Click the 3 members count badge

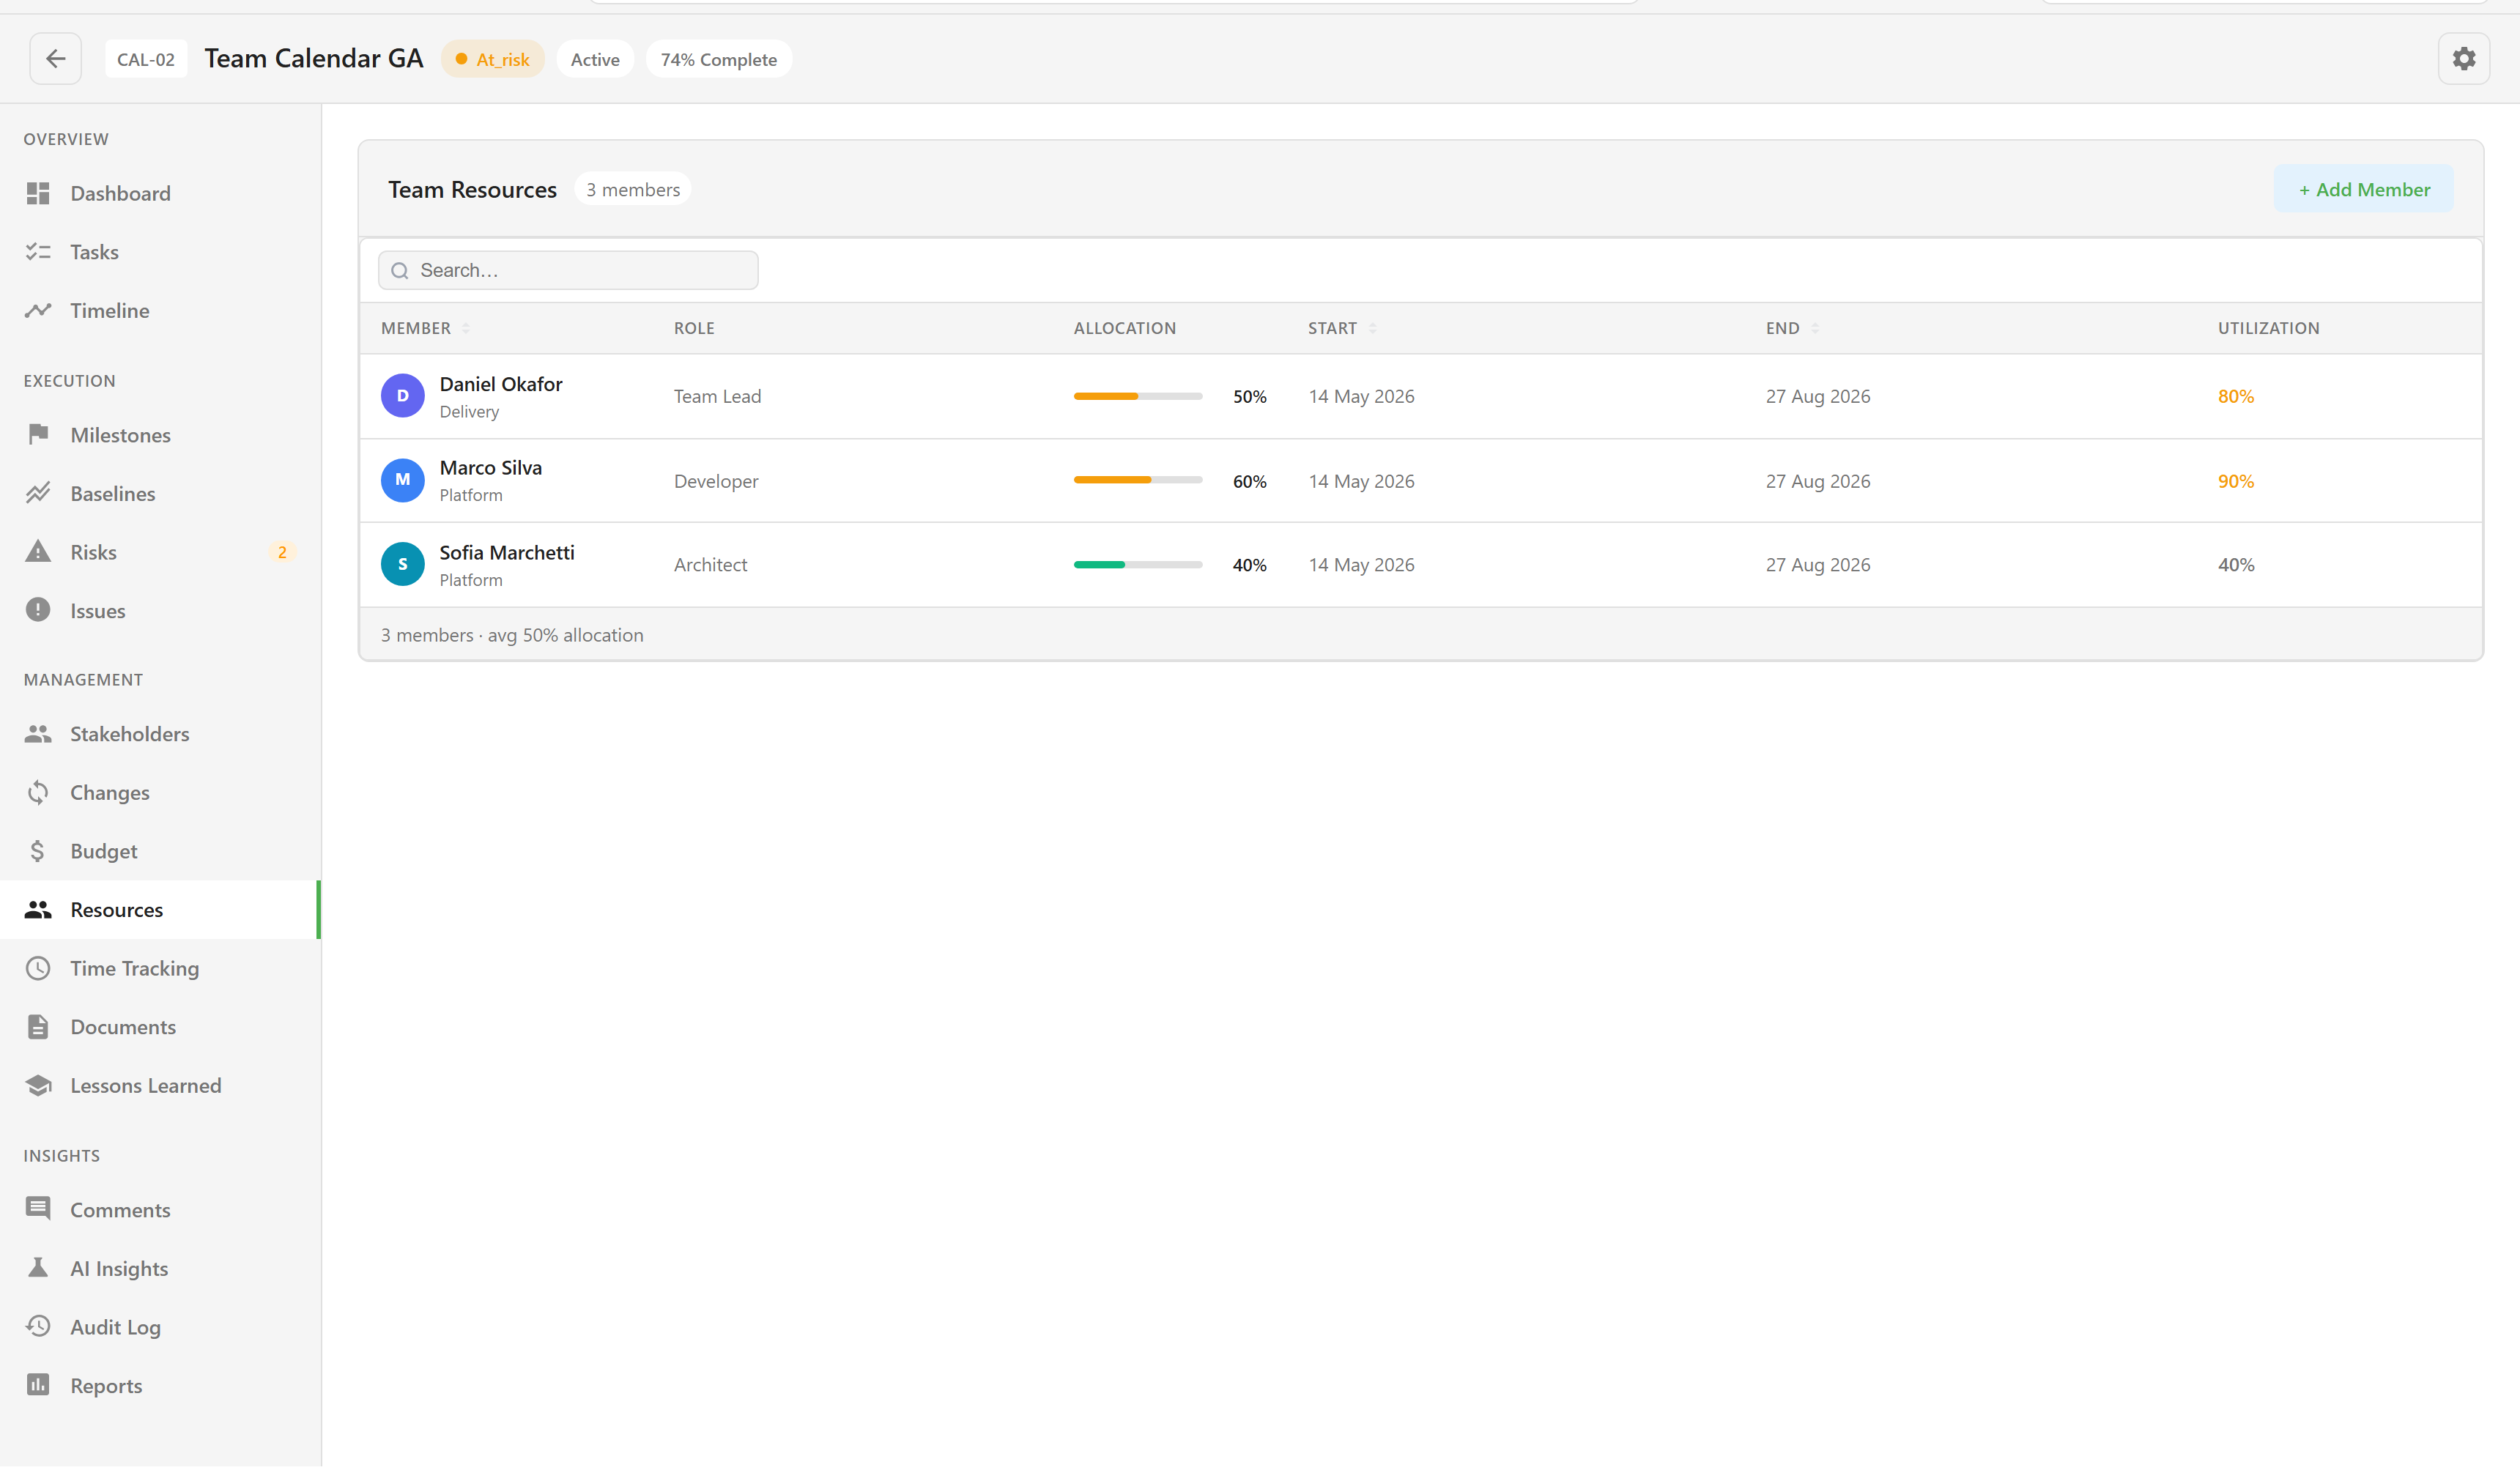pos(632,189)
